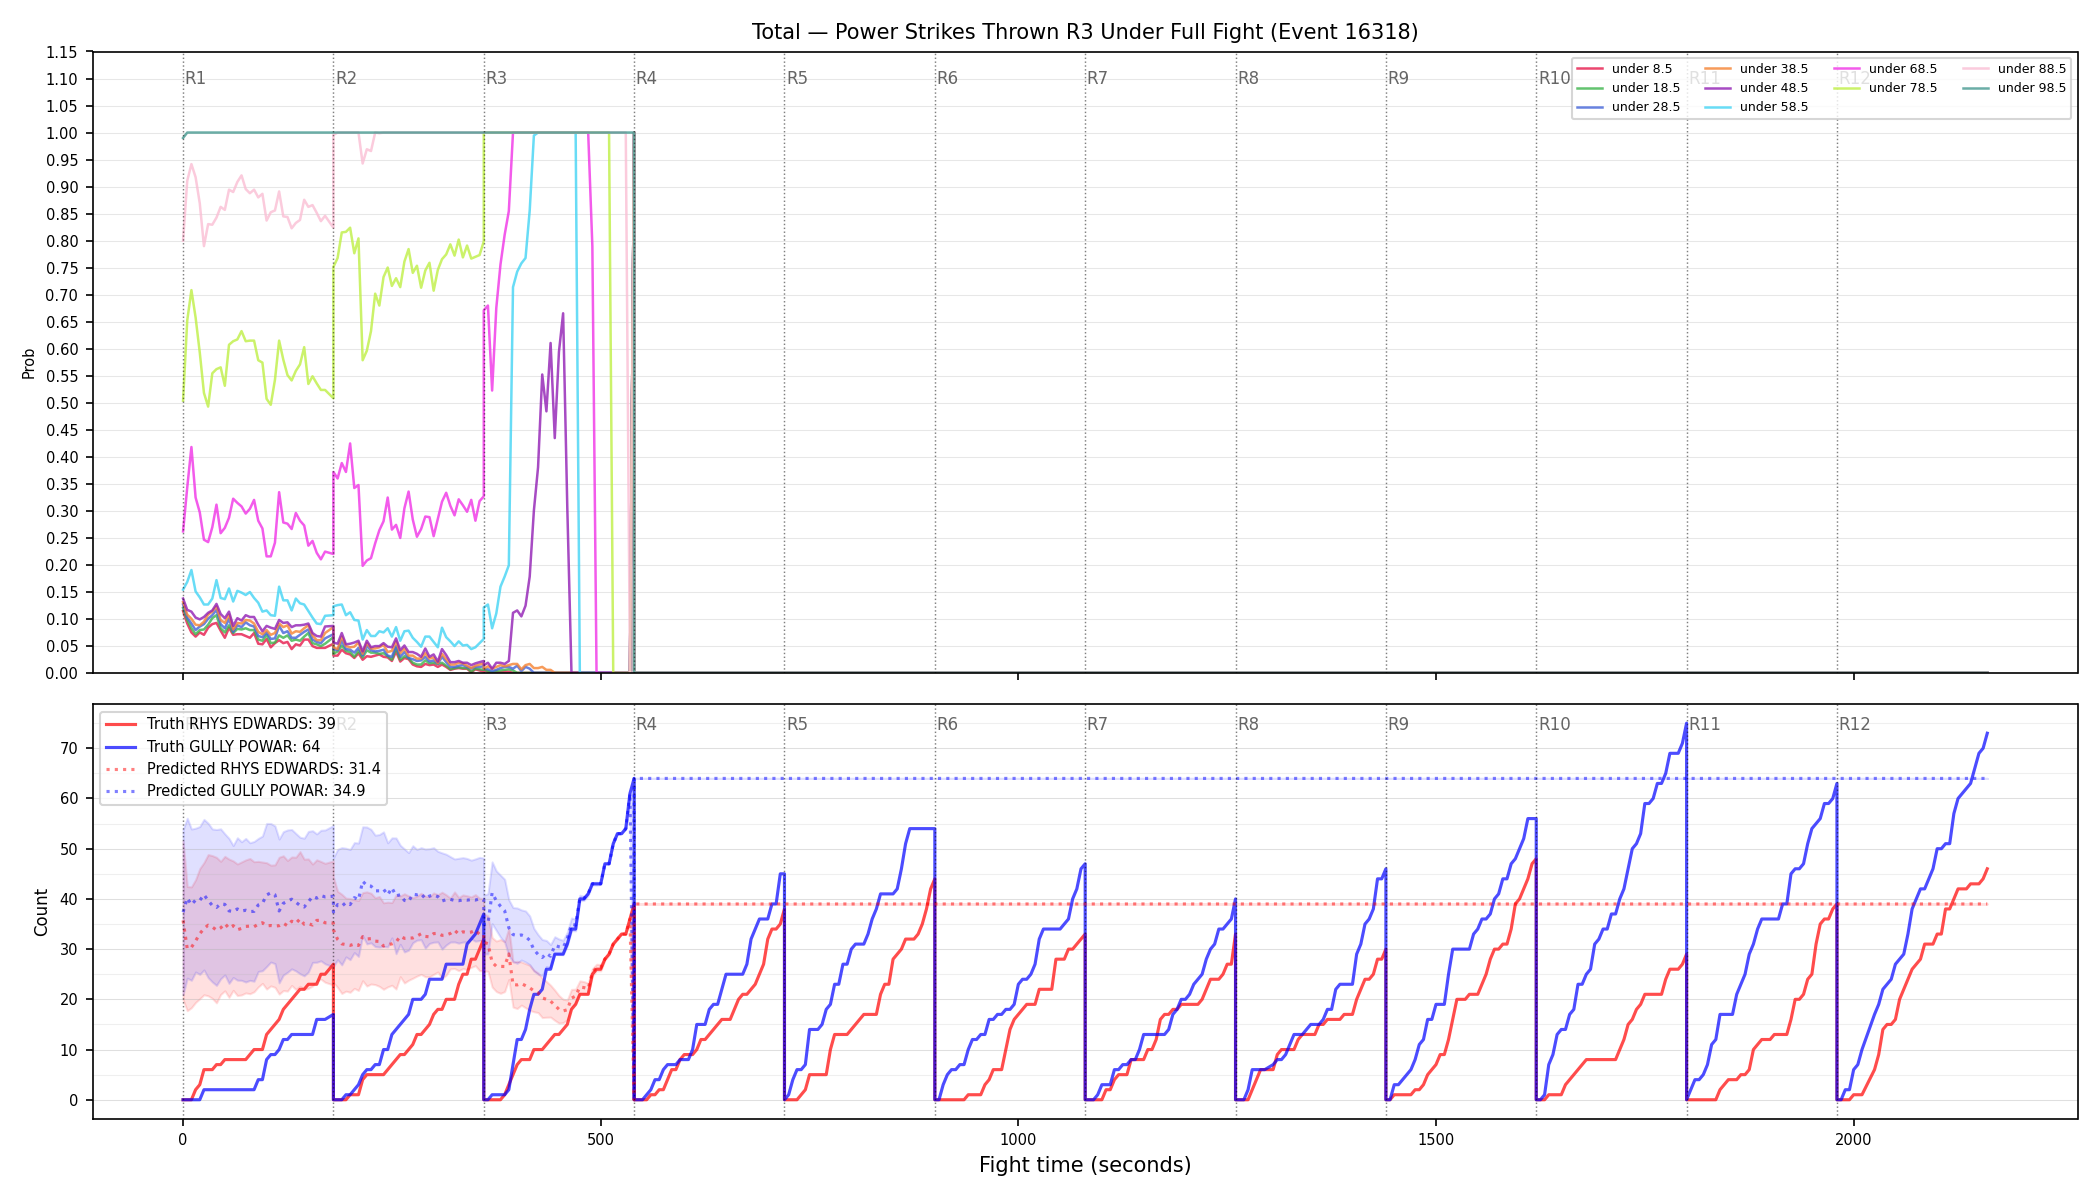Screen dimensions: 2100x1200
Task: Click the cyan line swatch for under 58.5
Action: click(x=1717, y=107)
